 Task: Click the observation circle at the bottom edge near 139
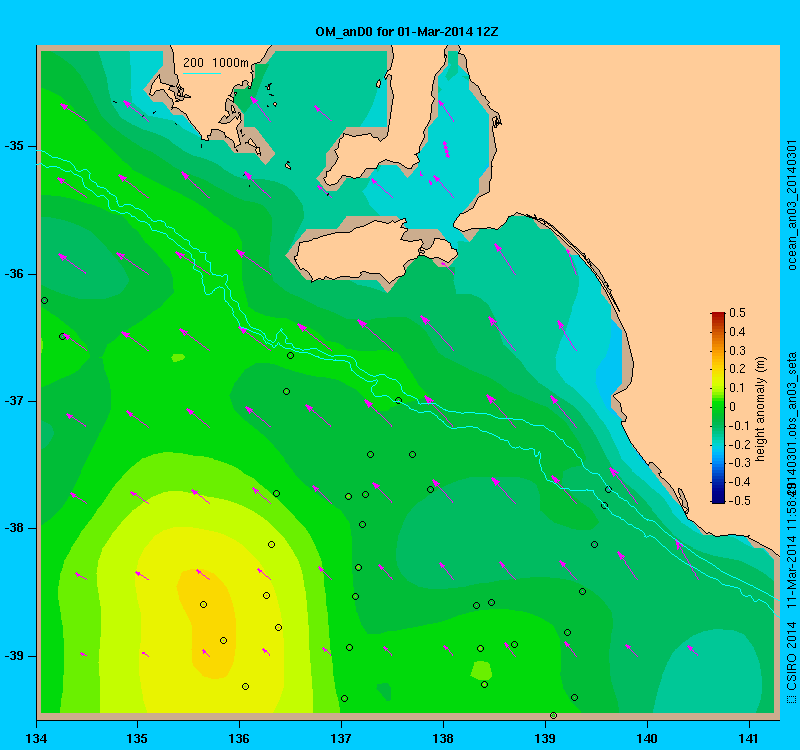click(x=554, y=715)
